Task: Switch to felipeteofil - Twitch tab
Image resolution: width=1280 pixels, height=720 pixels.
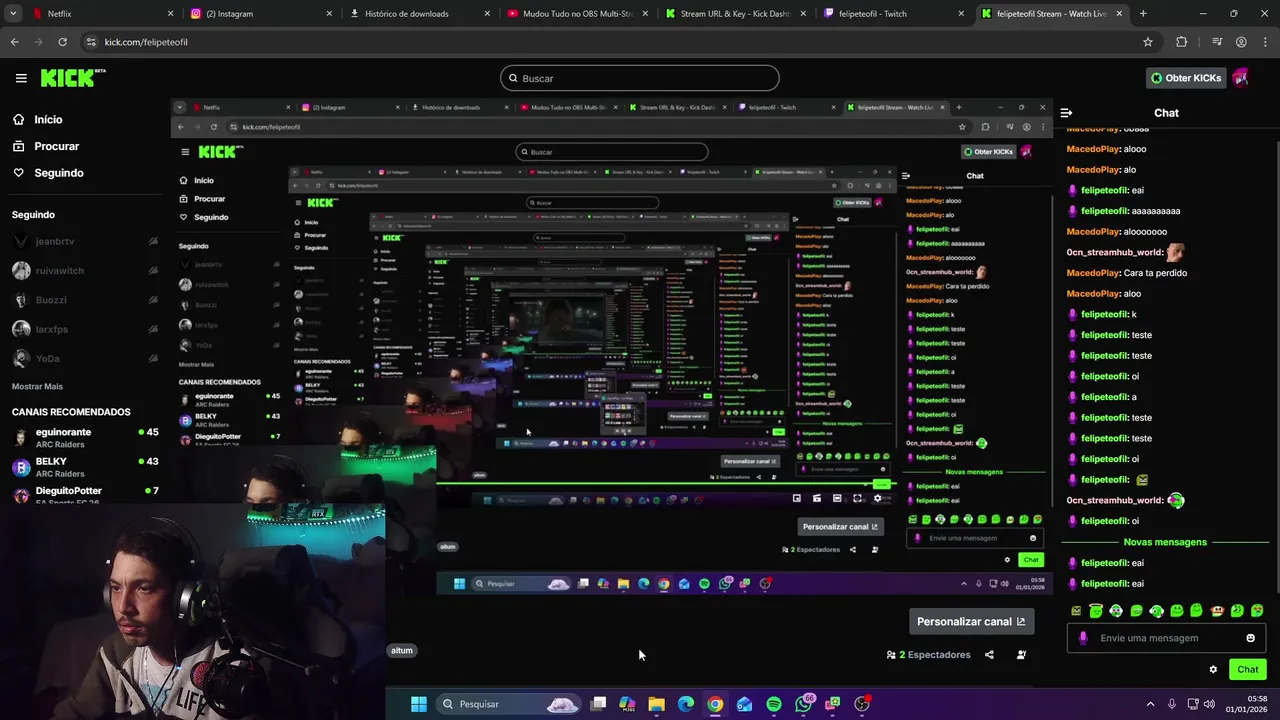Action: point(893,14)
